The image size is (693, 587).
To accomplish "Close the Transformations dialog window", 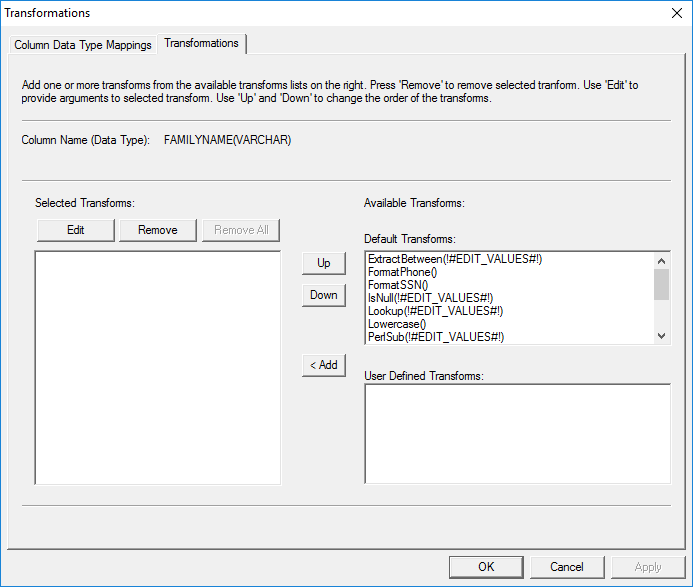I will (x=674, y=13).
